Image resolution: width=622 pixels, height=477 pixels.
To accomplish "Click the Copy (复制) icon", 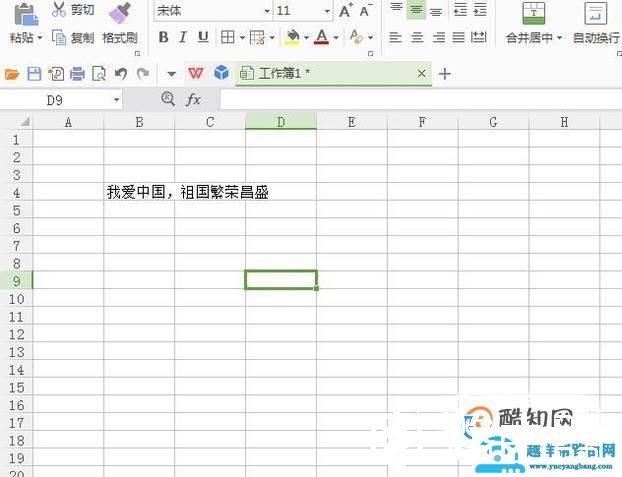I will [x=59, y=38].
